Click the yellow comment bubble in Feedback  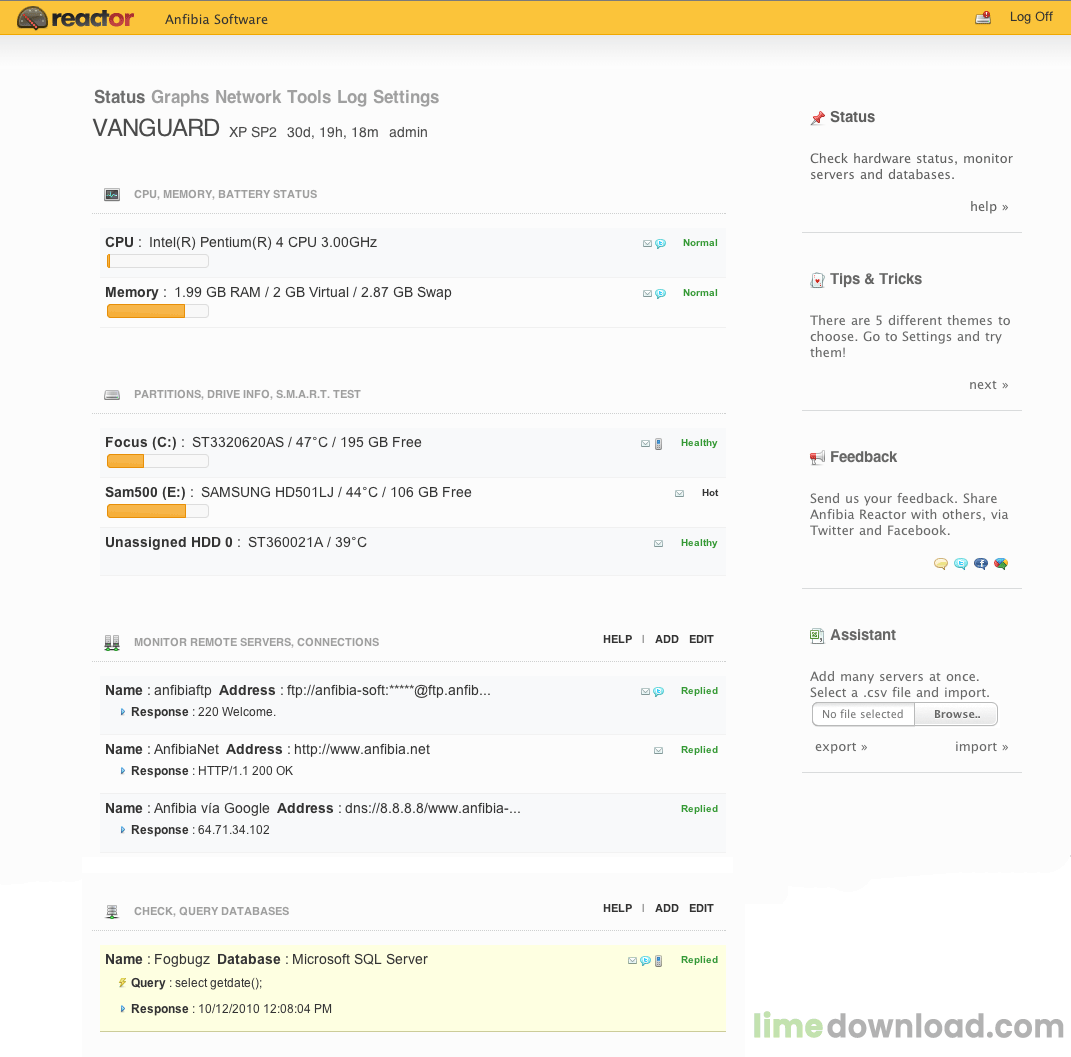click(941, 564)
